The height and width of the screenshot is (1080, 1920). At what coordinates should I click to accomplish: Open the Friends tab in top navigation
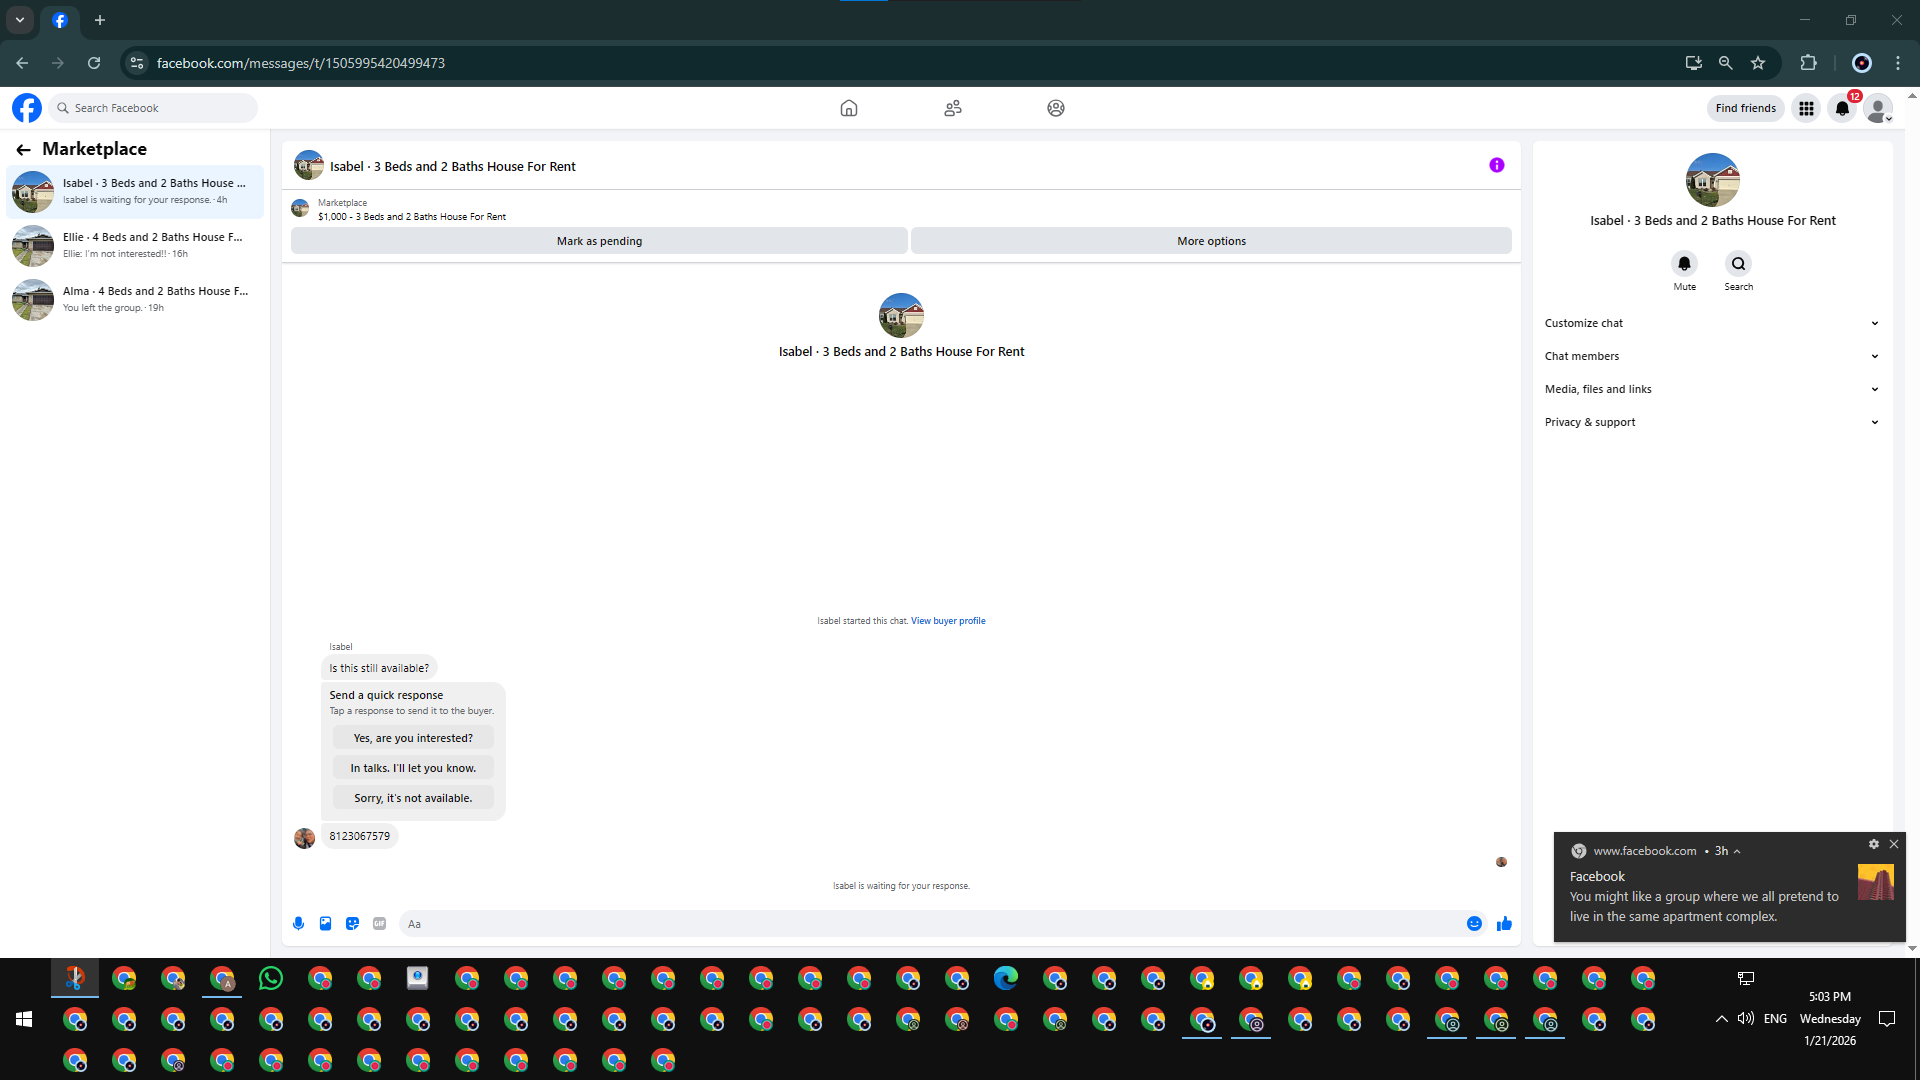point(952,108)
